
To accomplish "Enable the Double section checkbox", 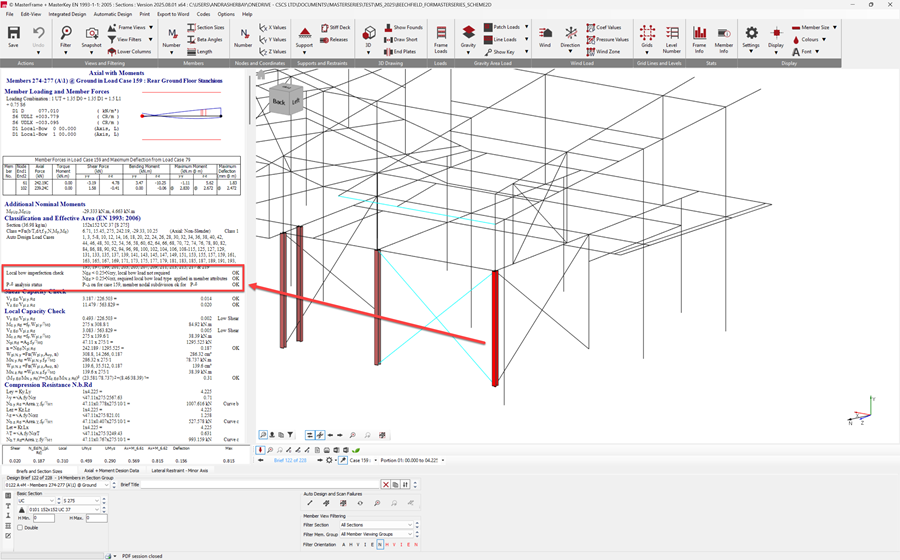I will 20,527.
